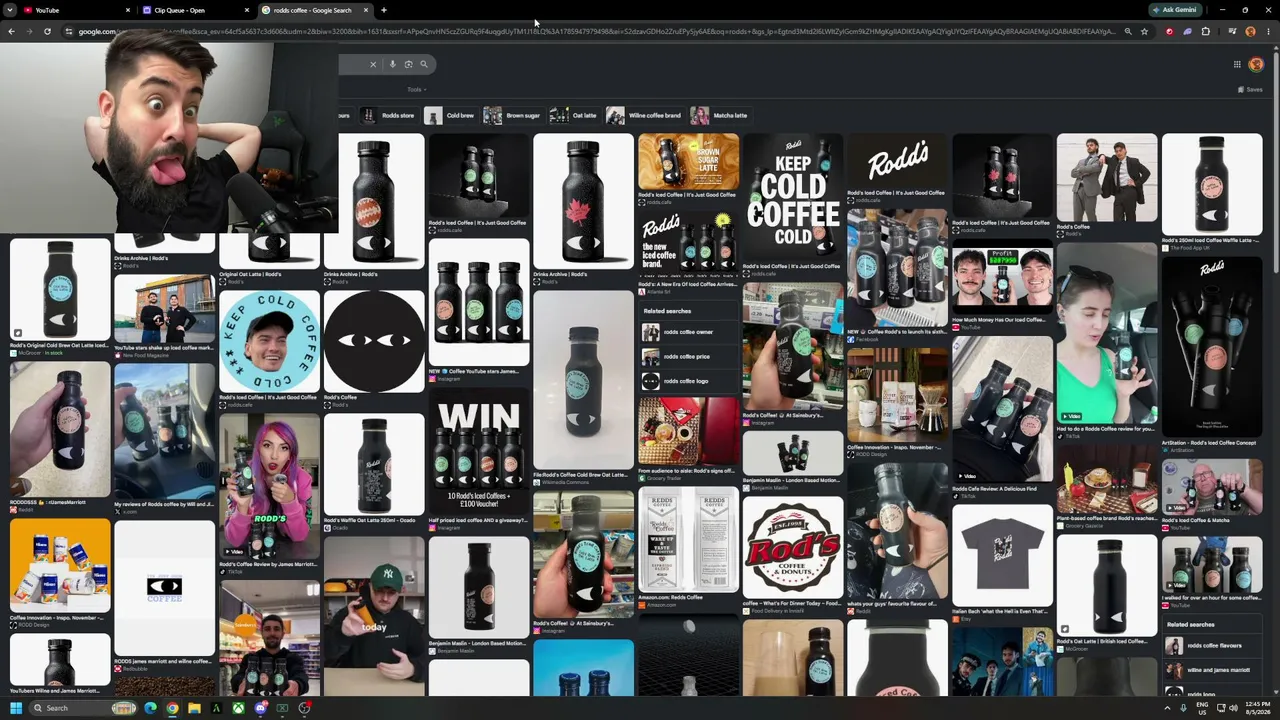
Task: Open the Brown Sugar Latte image
Action: click(x=688, y=160)
